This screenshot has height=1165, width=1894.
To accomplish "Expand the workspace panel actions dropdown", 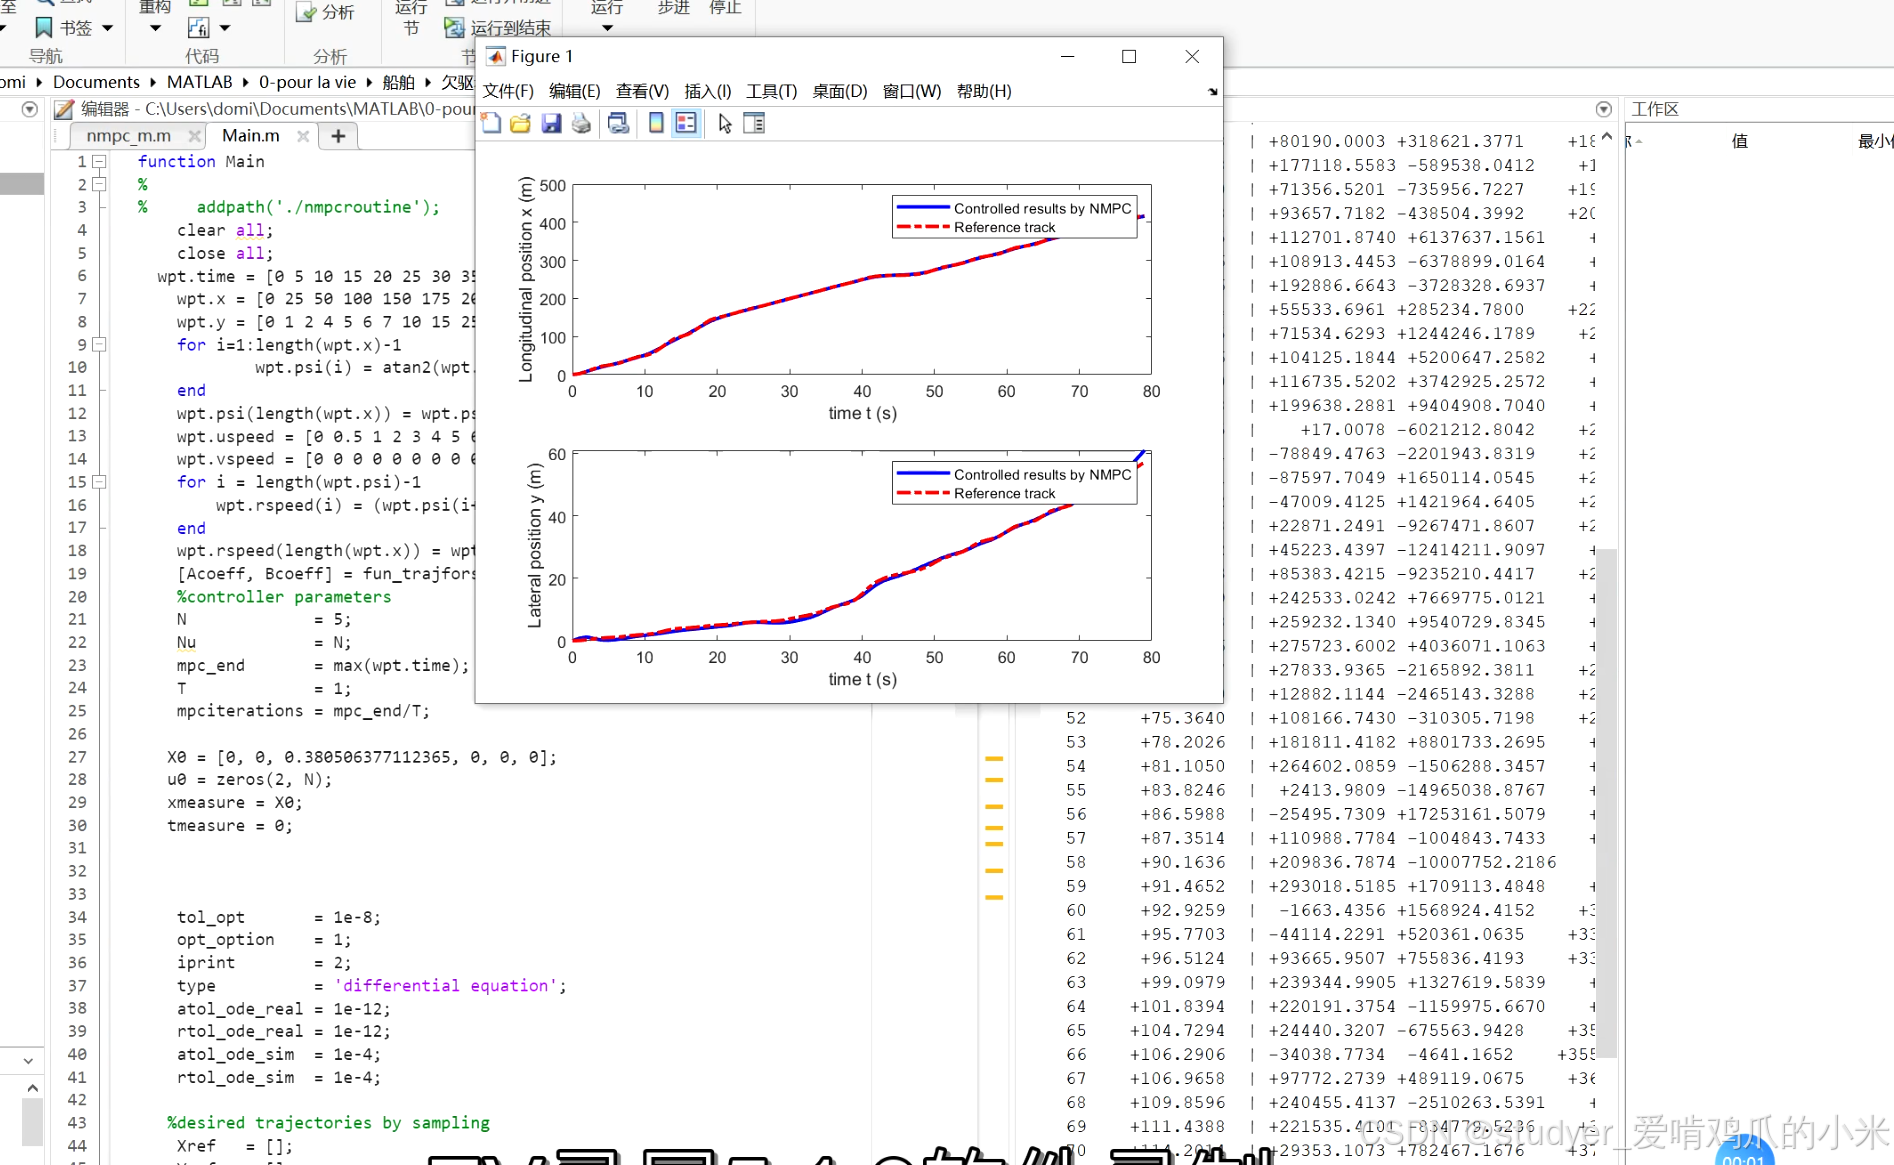I will 1603,109.
